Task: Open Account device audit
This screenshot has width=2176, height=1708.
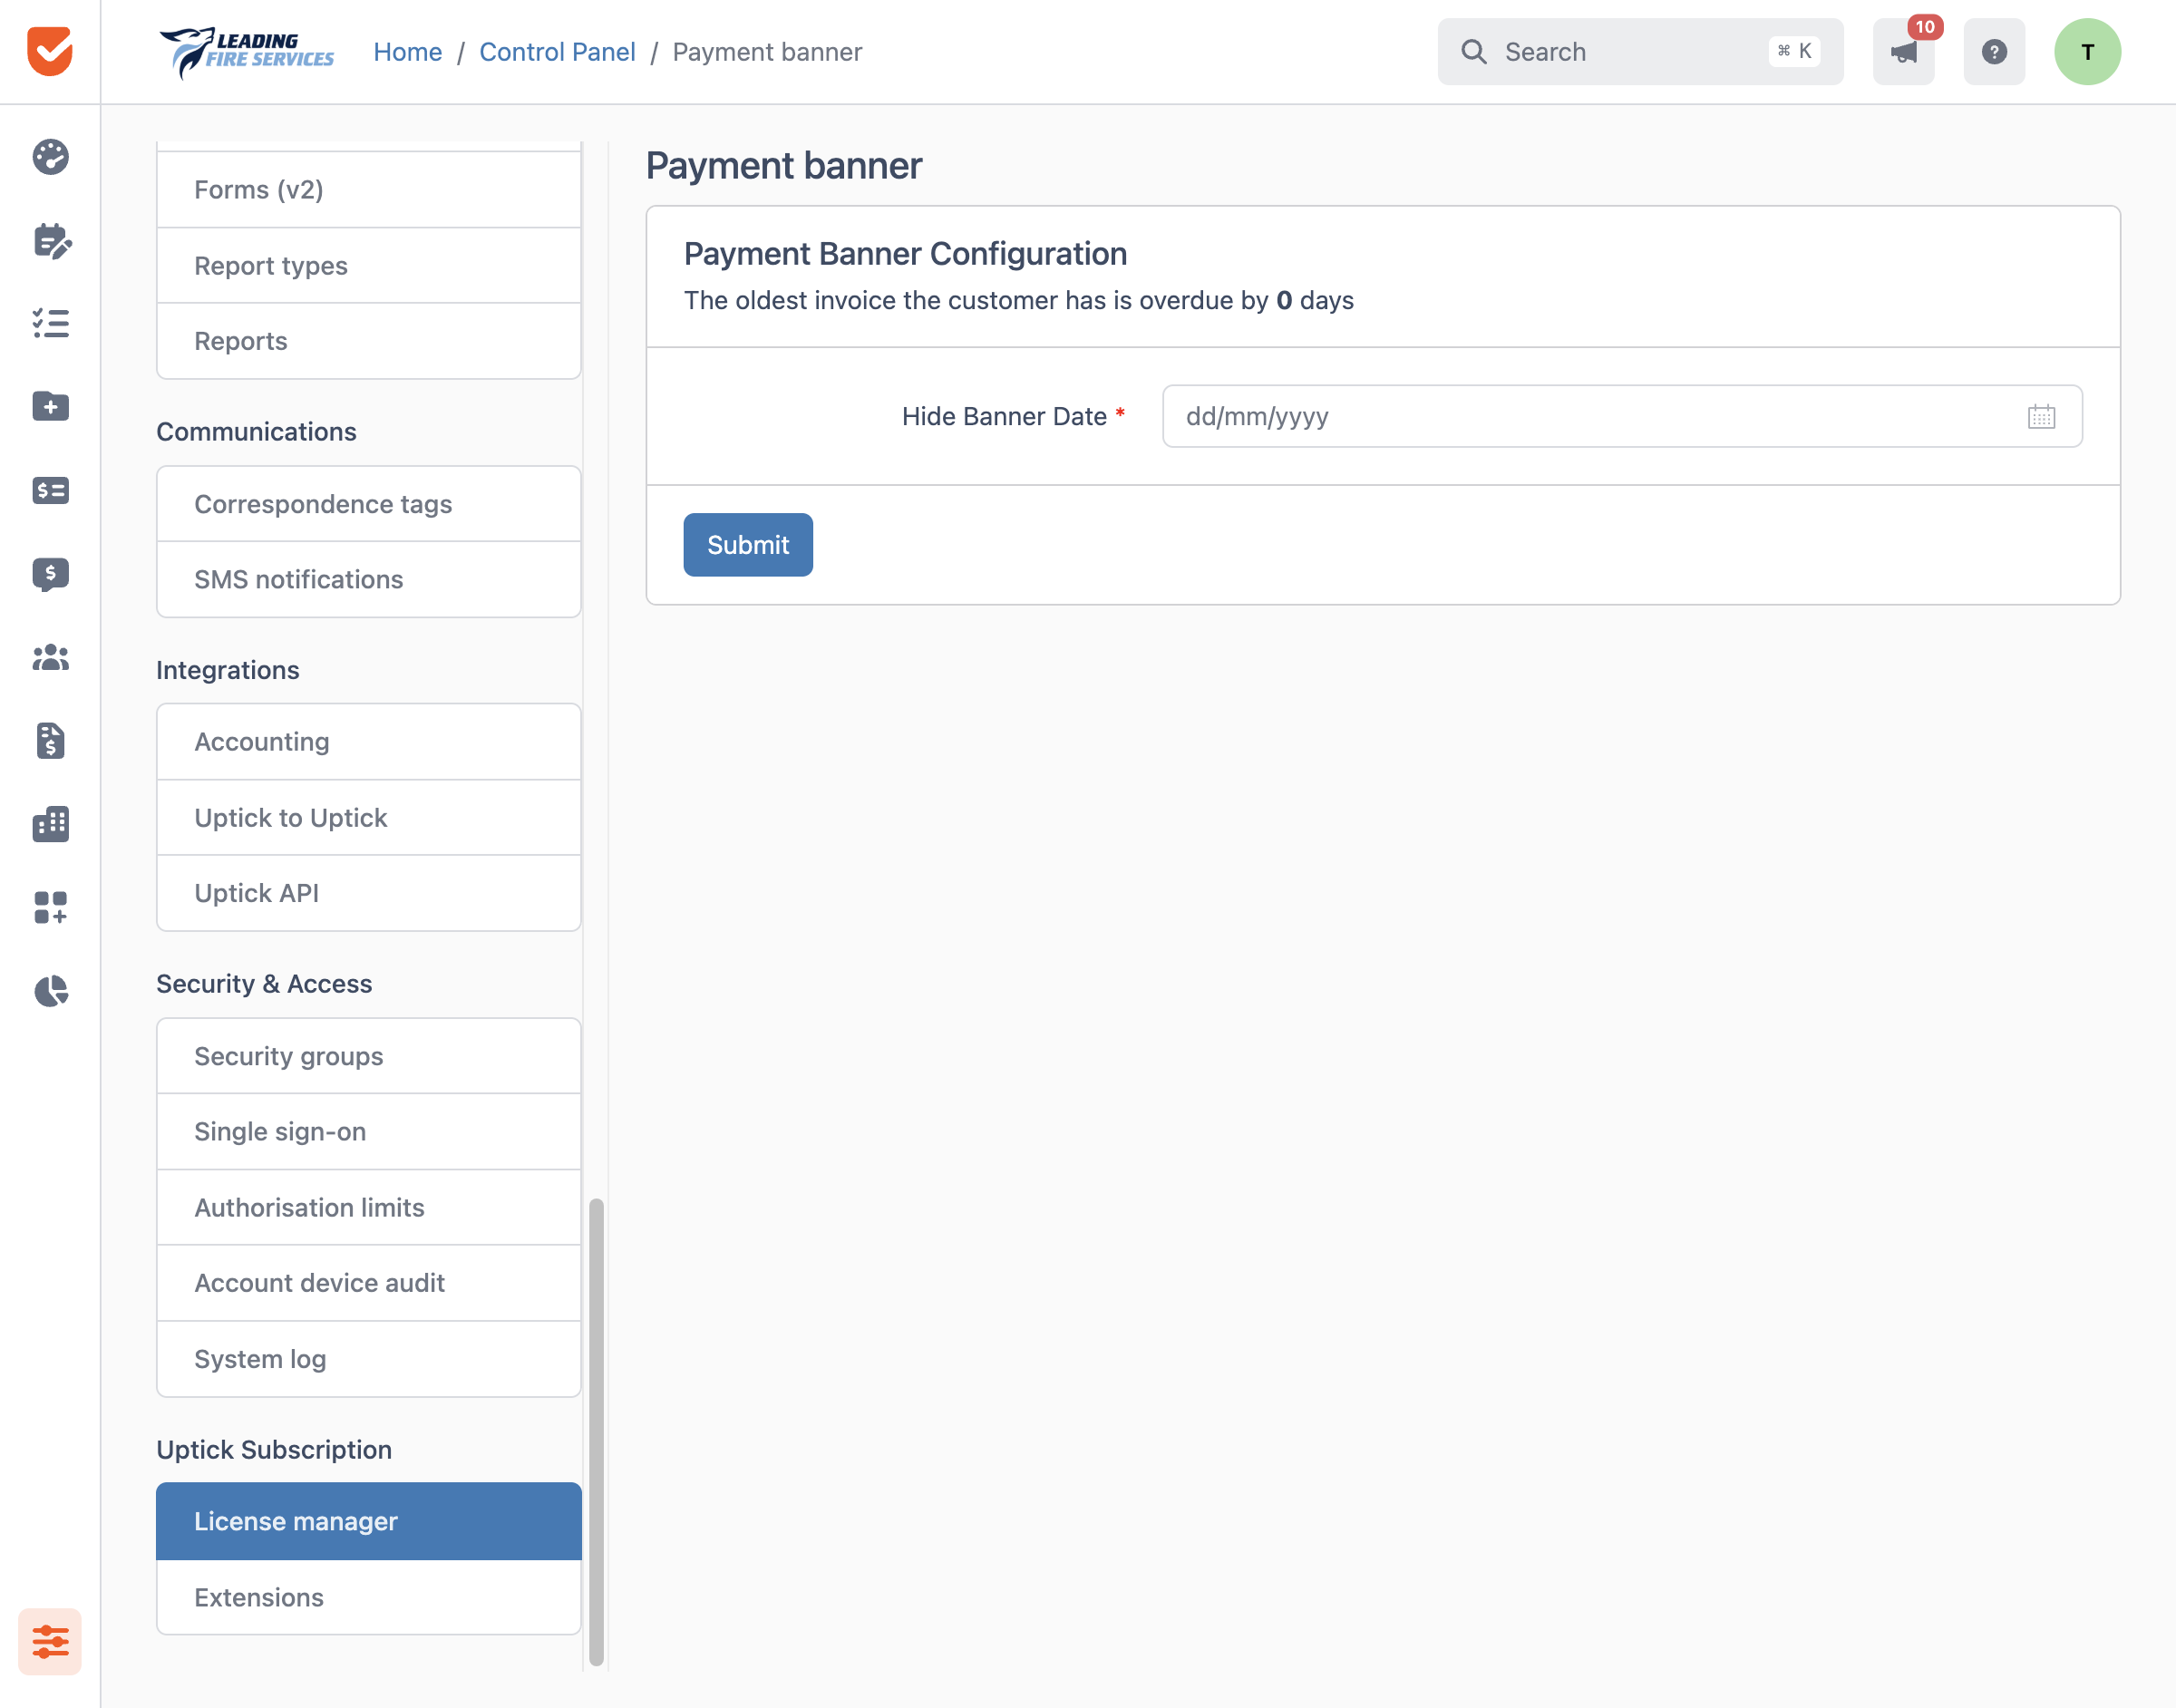Action: pos(369,1283)
